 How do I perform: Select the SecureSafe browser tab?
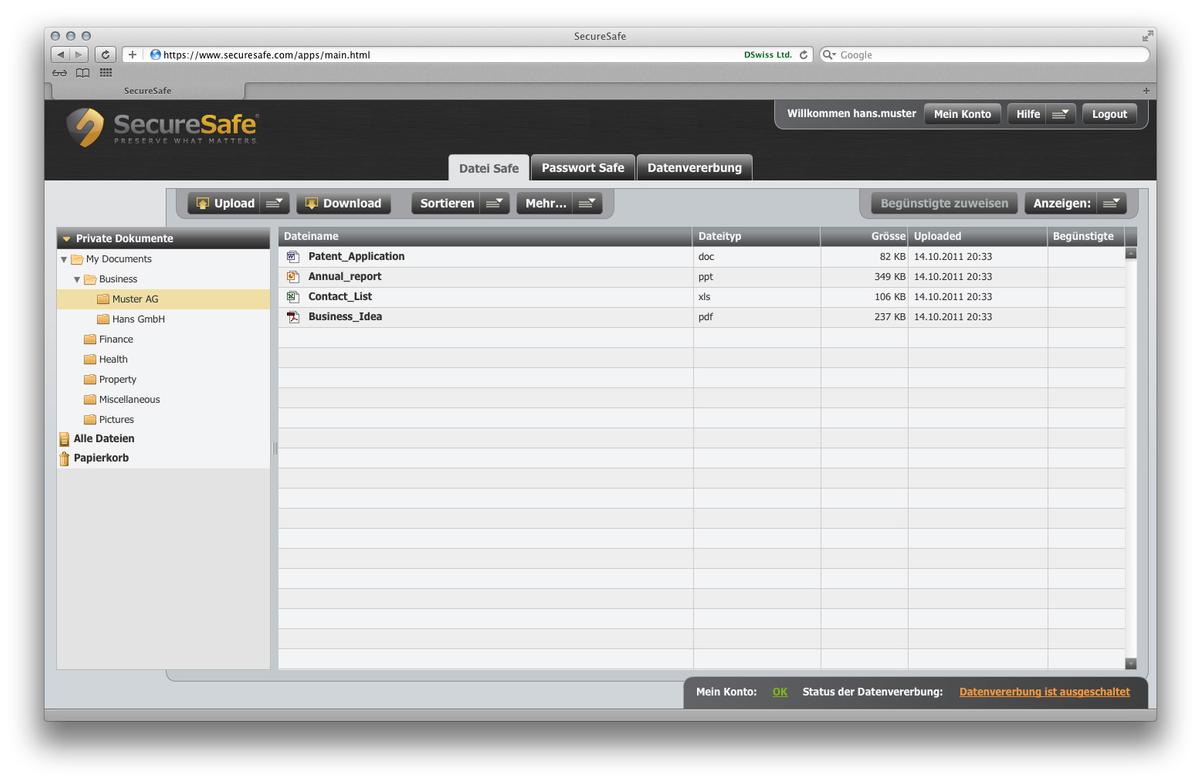pos(147,90)
